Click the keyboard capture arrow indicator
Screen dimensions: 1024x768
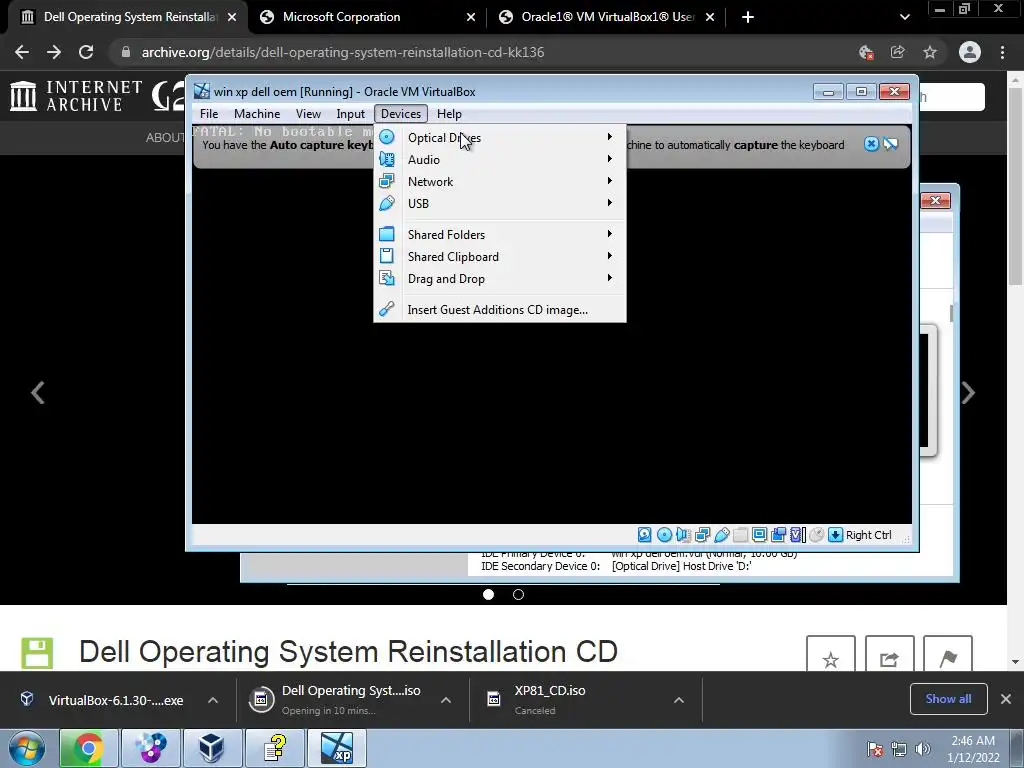click(x=835, y=535)
